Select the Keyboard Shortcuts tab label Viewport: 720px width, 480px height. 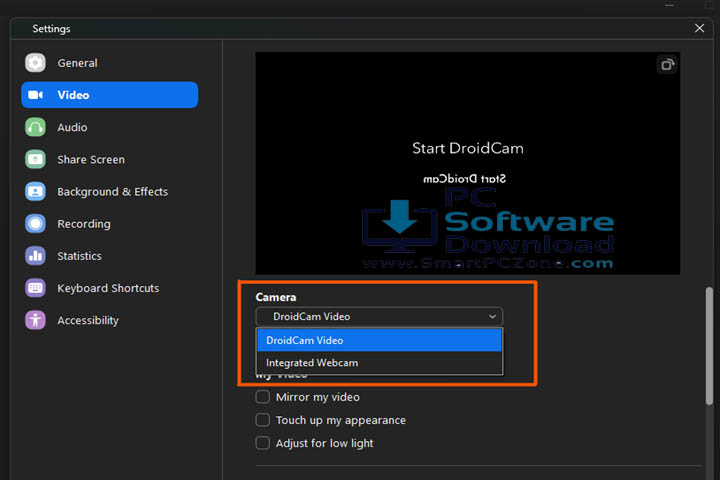point(108,288)
